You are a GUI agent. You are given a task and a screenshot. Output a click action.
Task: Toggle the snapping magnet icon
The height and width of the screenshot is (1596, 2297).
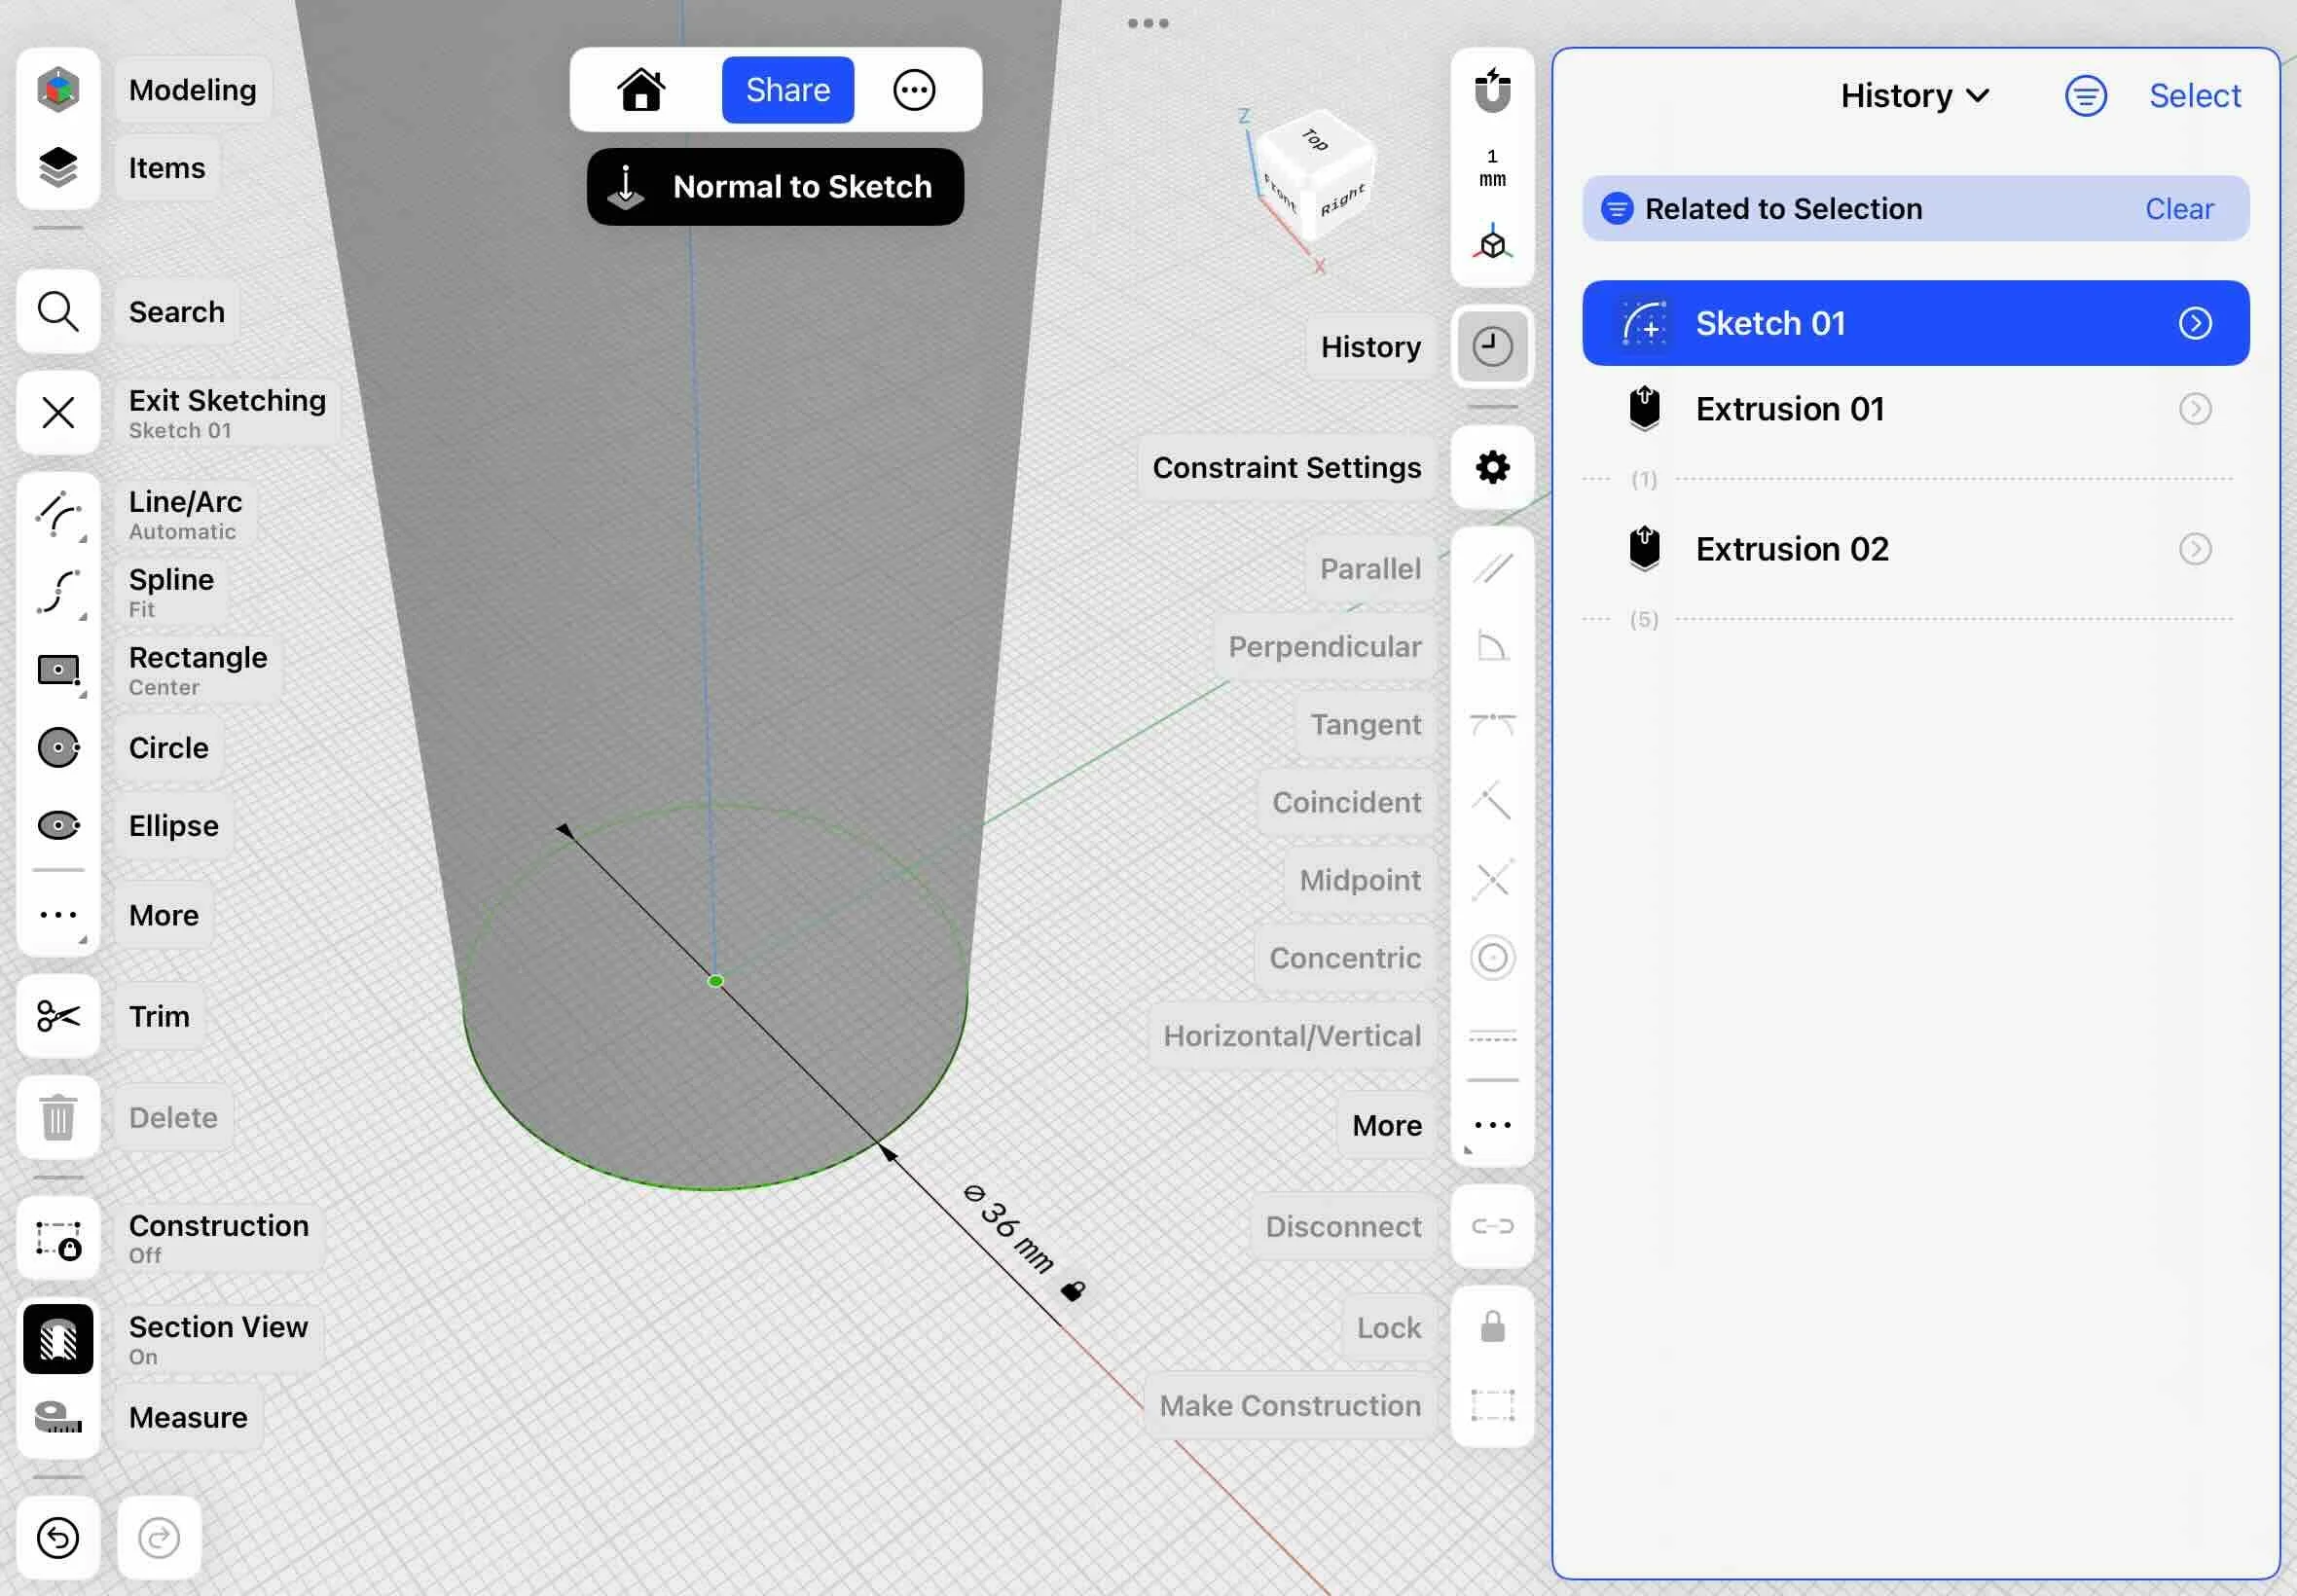tap(1492, 91)
